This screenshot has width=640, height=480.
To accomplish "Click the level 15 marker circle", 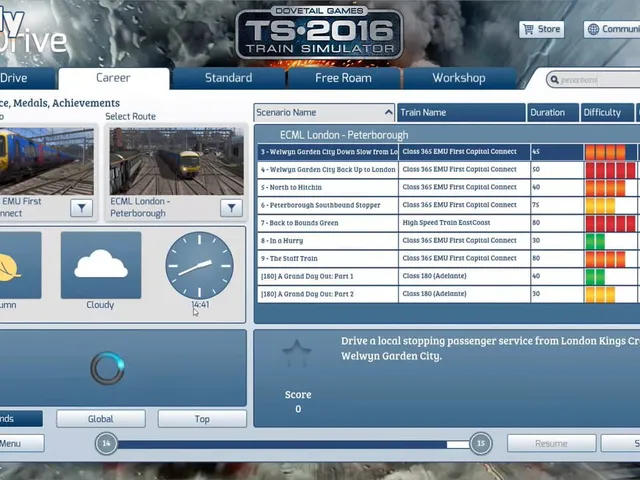I will tap(481, 444).
